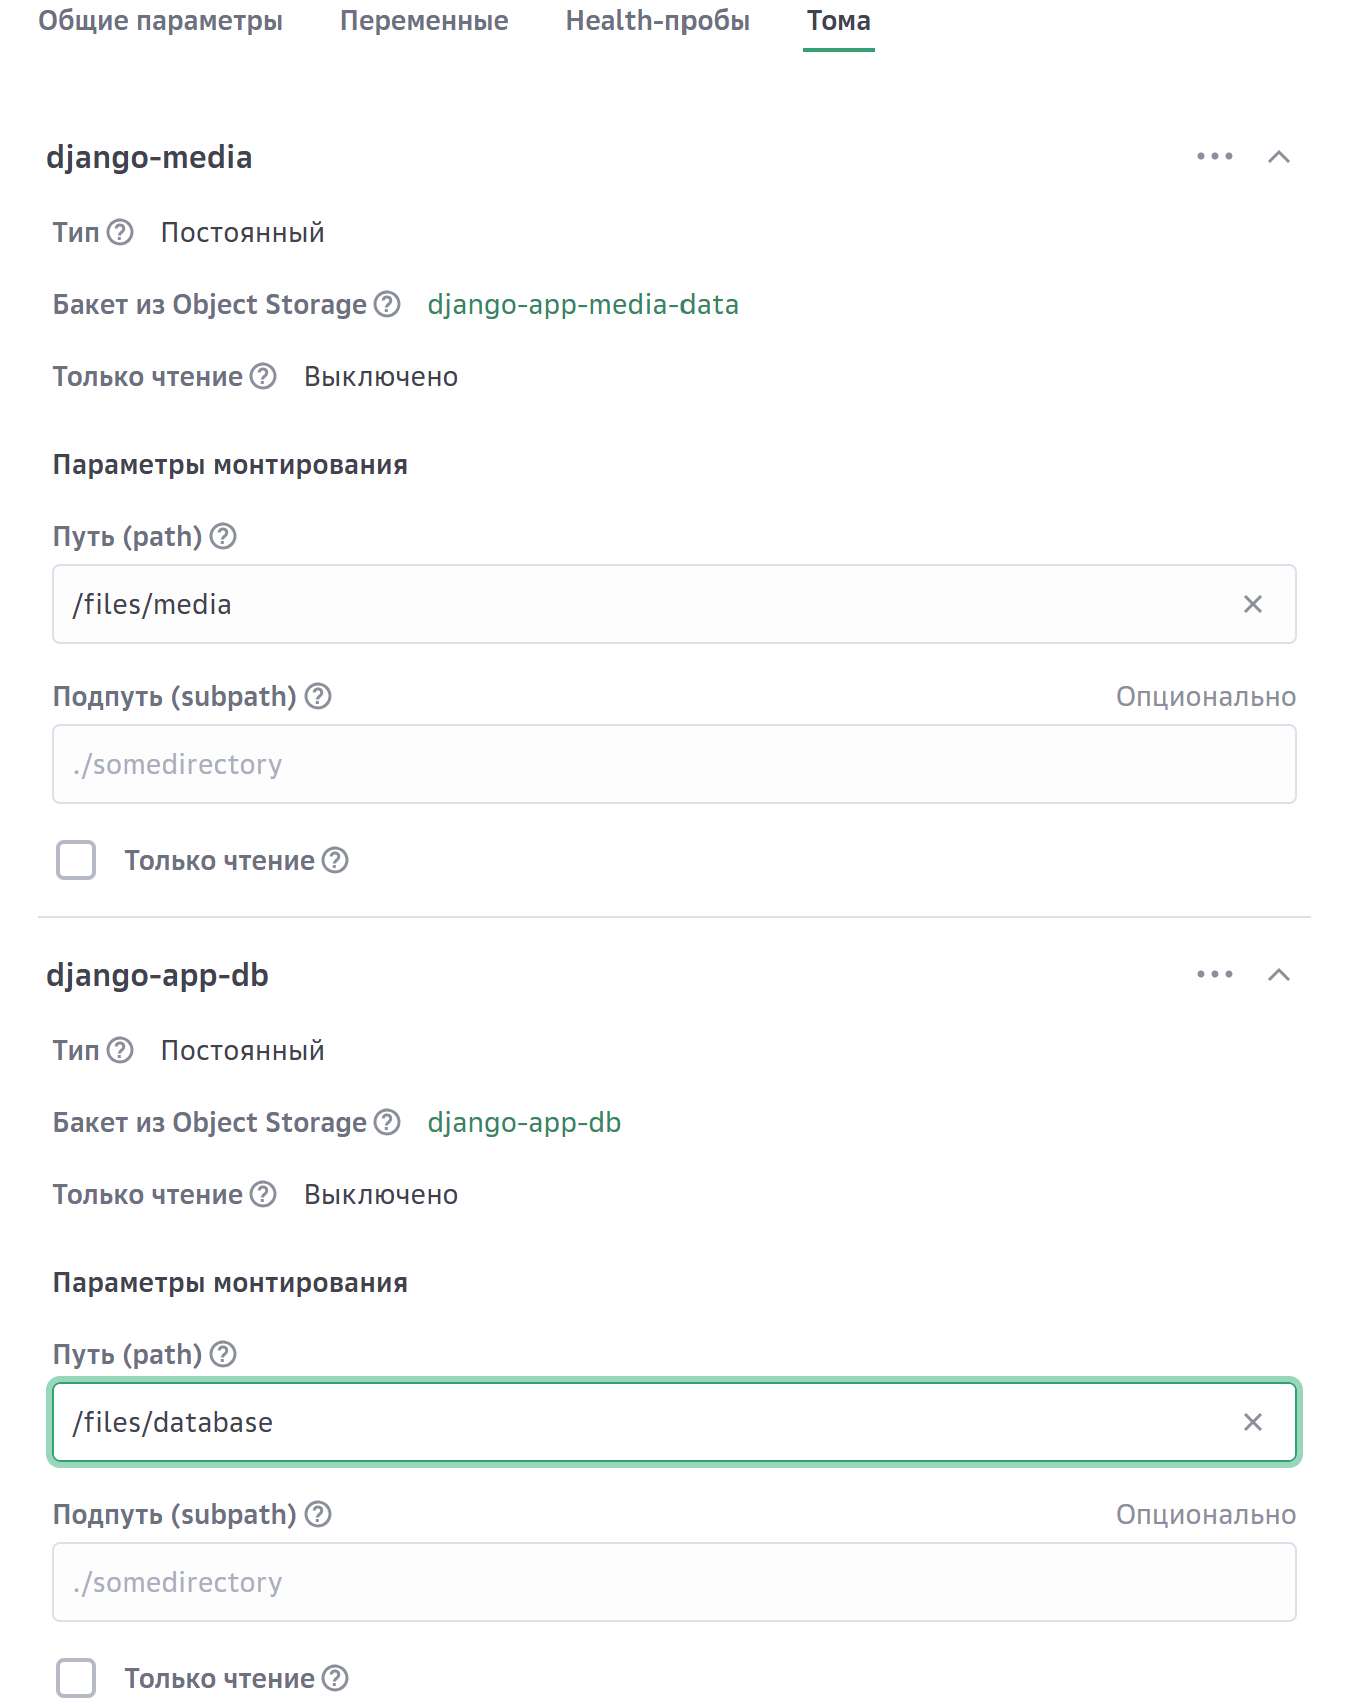Viewport: 1360px width, 1700px height.
Task: Show help for django-media Бакет из Object Storage
Action: [x=387, y=305]
